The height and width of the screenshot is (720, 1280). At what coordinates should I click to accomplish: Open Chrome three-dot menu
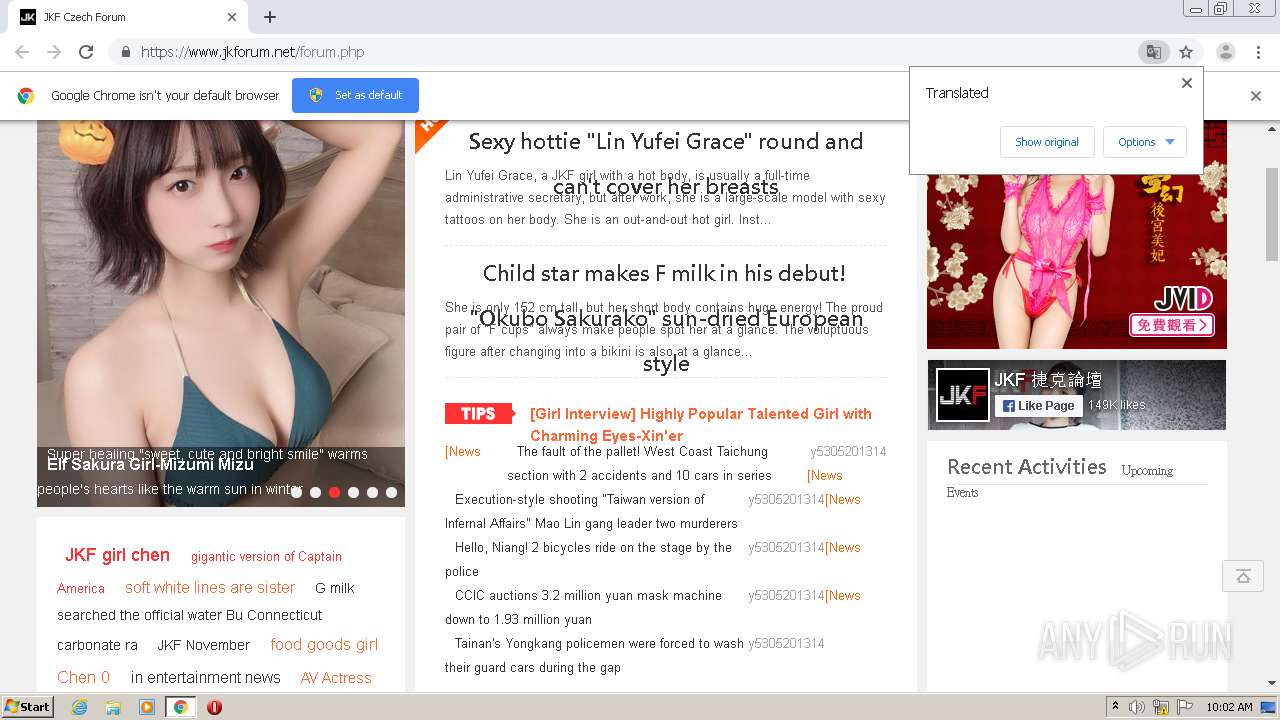click(1258, 52)
